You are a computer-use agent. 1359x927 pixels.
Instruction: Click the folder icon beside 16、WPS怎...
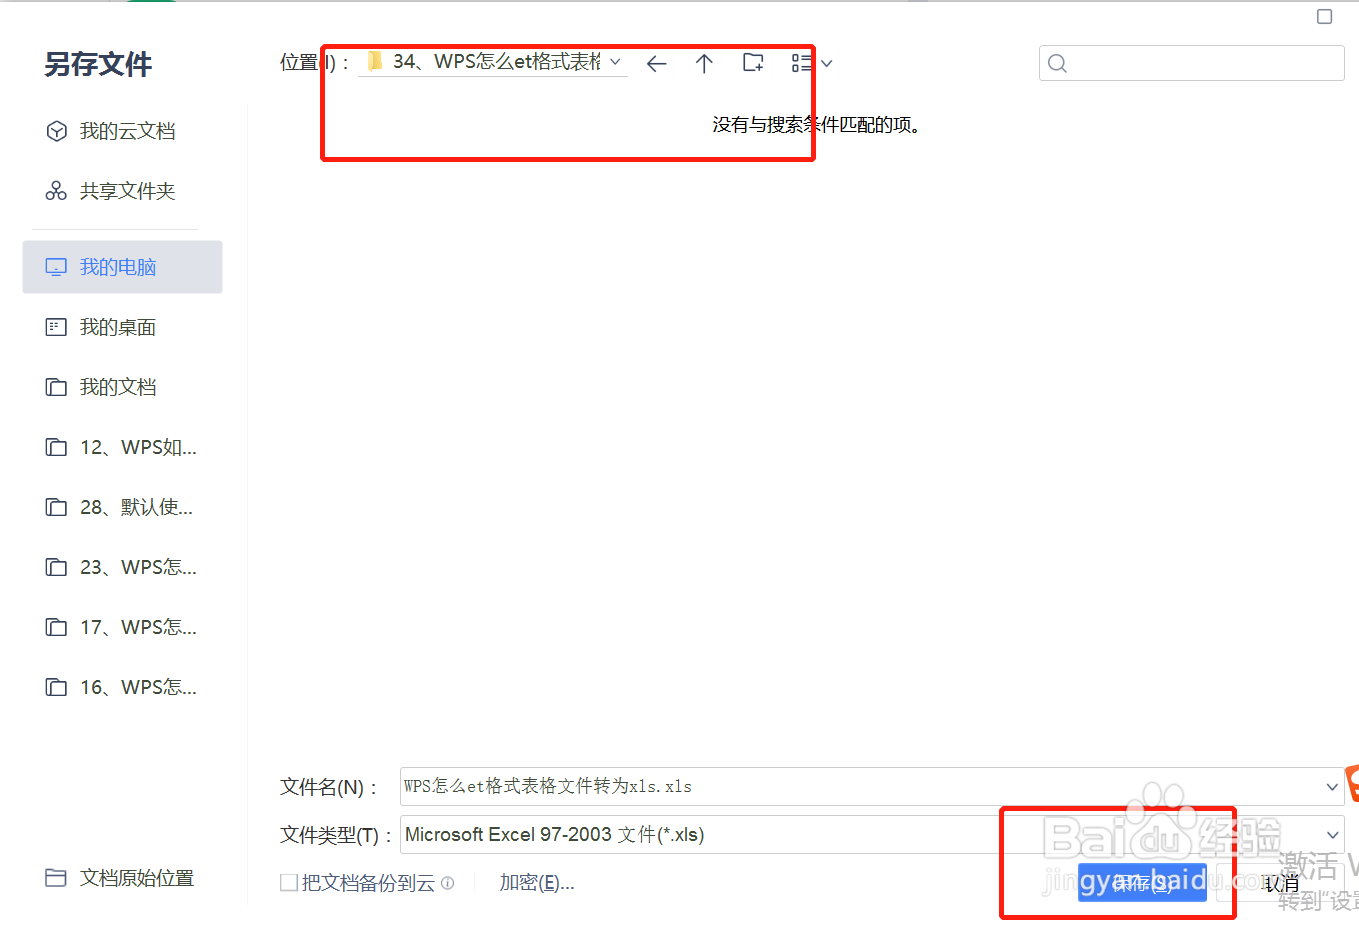(x=56, y=687)
